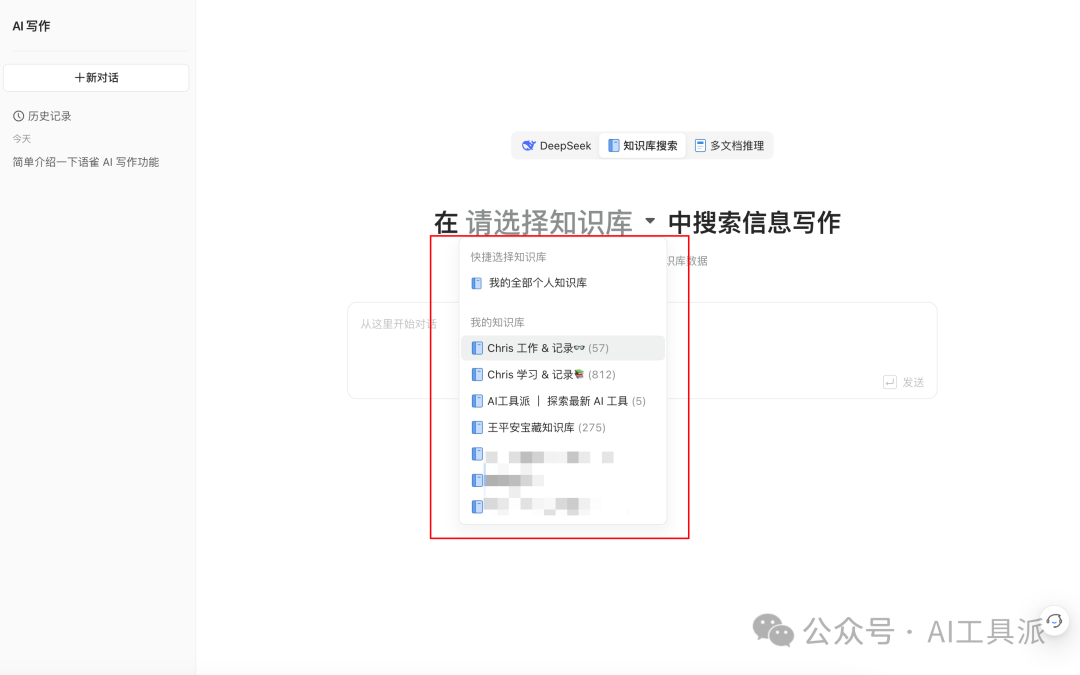
Task: Select the Chris 工作 & 记录 knowledge base
Action: (x=563, y=348)
